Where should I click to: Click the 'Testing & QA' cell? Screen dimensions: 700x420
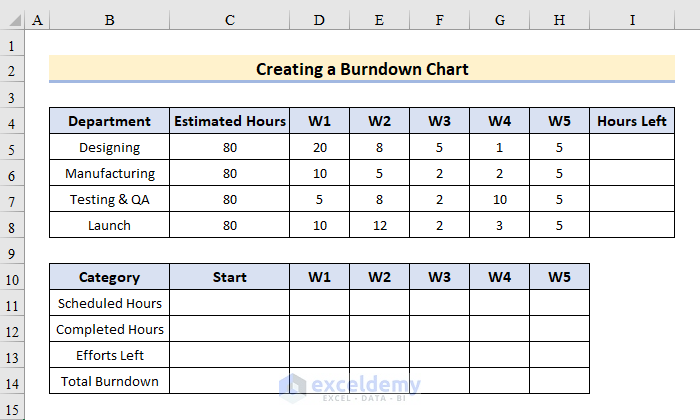(109, 199)
